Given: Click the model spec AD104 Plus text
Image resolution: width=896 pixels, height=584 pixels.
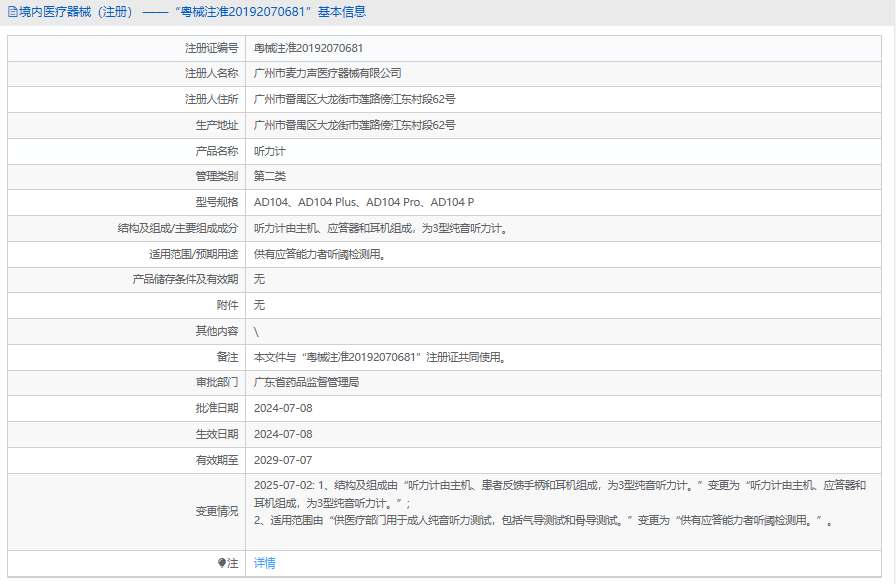Looking at the screenshot, I should click(327, 202).
